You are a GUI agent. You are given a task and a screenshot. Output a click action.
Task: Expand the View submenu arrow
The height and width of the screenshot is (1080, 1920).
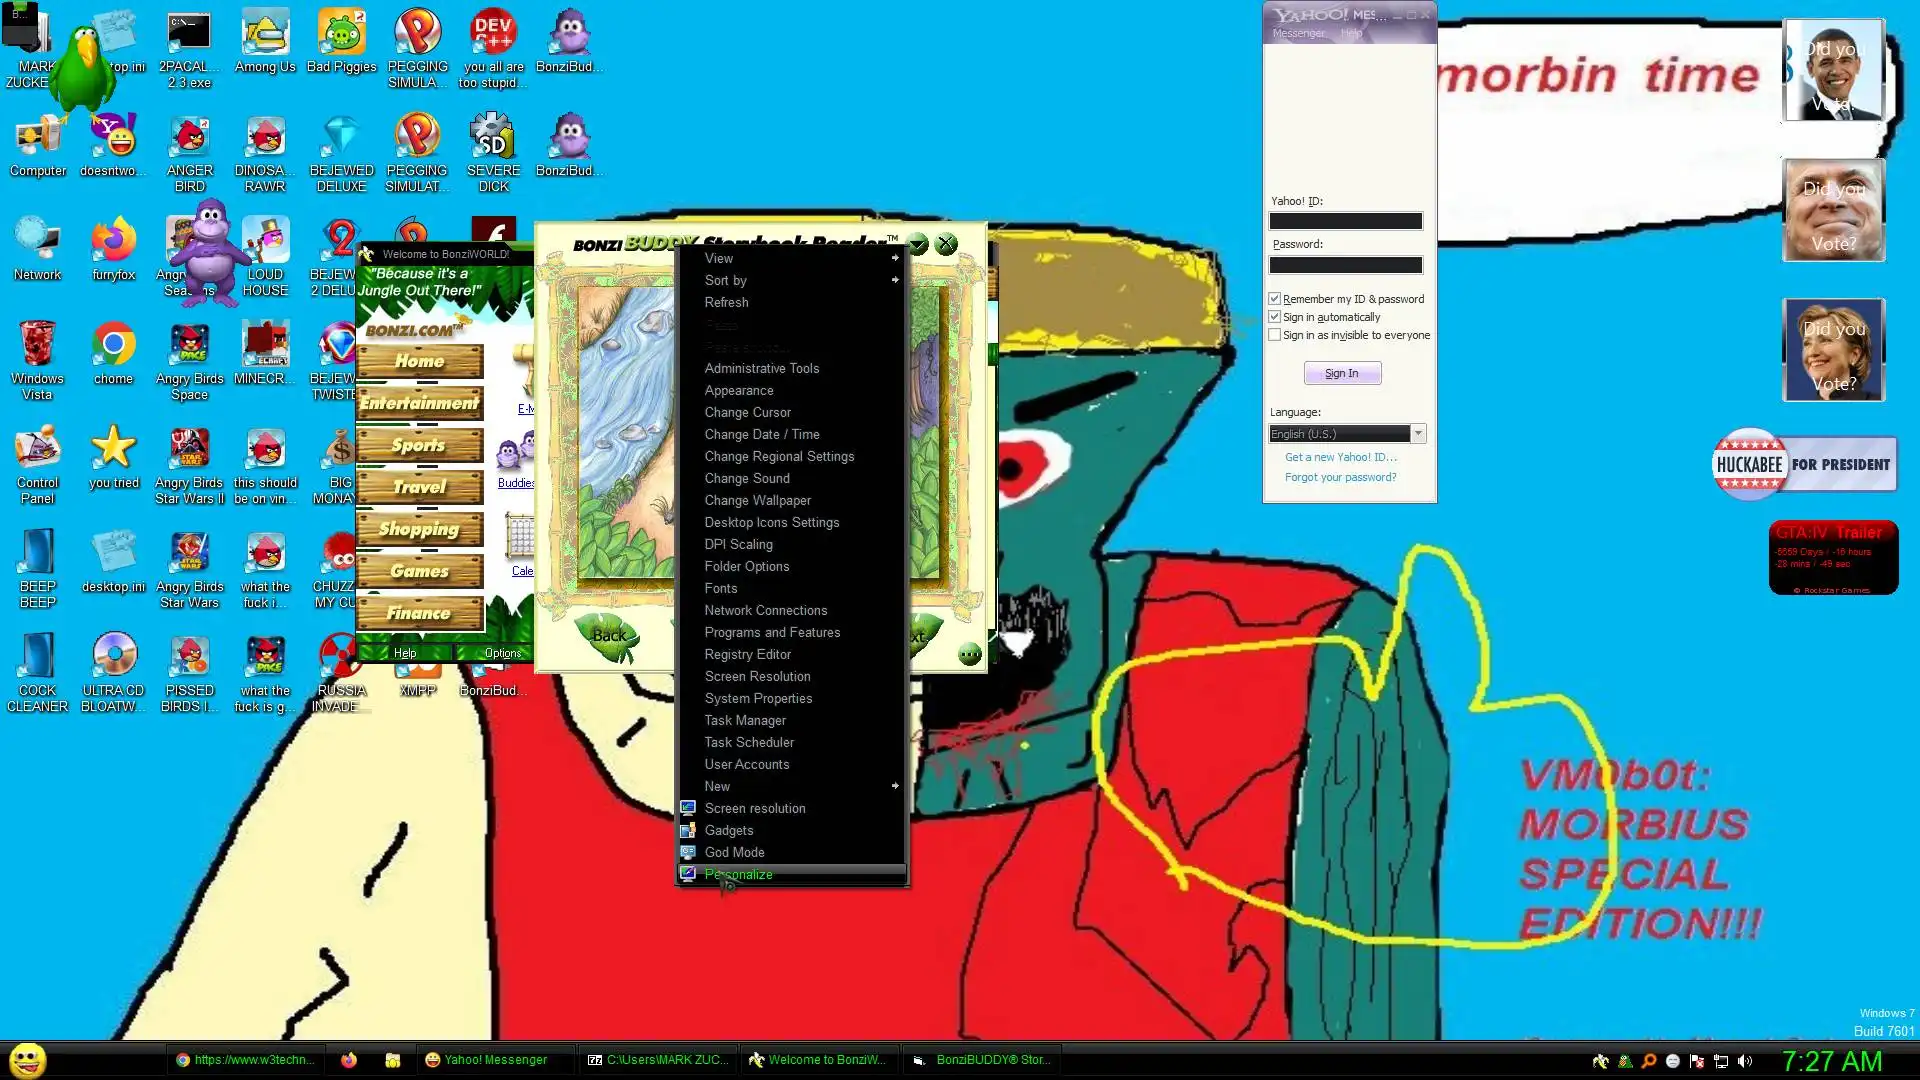895,258
